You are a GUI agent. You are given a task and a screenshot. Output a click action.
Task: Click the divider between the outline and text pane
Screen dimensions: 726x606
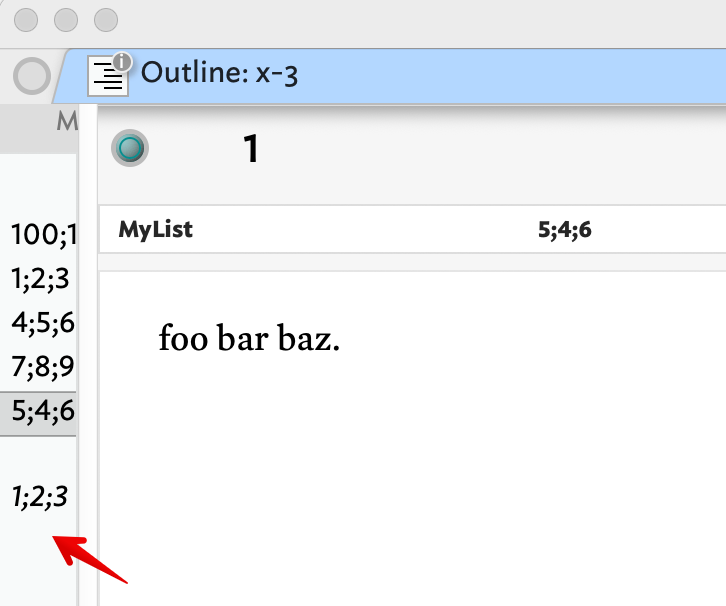(87, 350)
